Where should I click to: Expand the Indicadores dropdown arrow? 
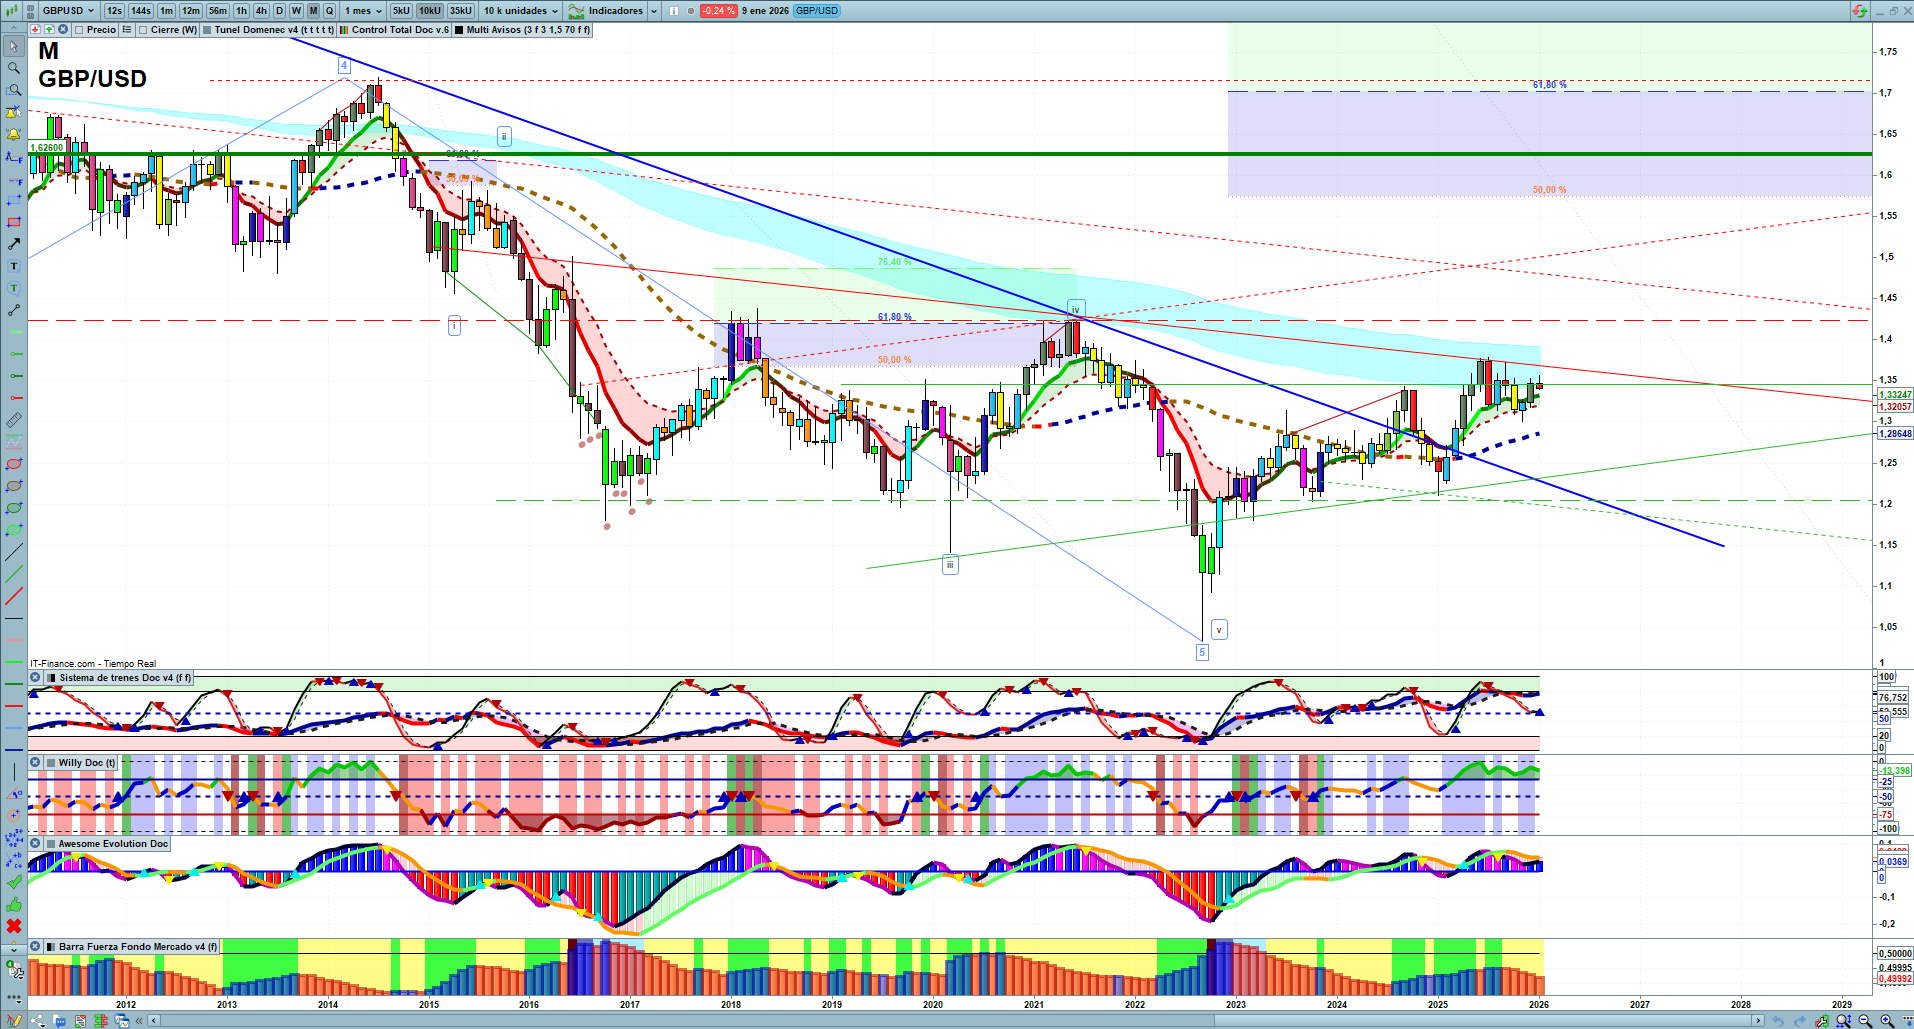[x=654, y=11]
